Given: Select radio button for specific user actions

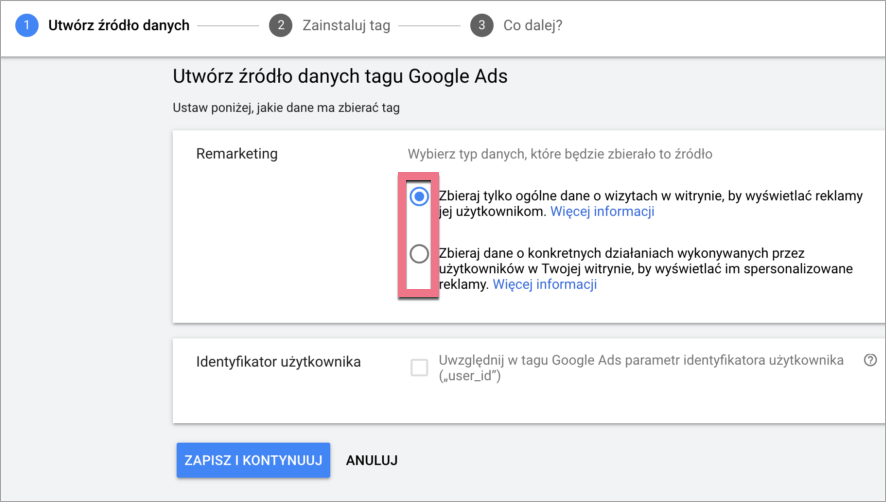Looking at the screenshot, I should pyautogui.click(x=419, y=254).
